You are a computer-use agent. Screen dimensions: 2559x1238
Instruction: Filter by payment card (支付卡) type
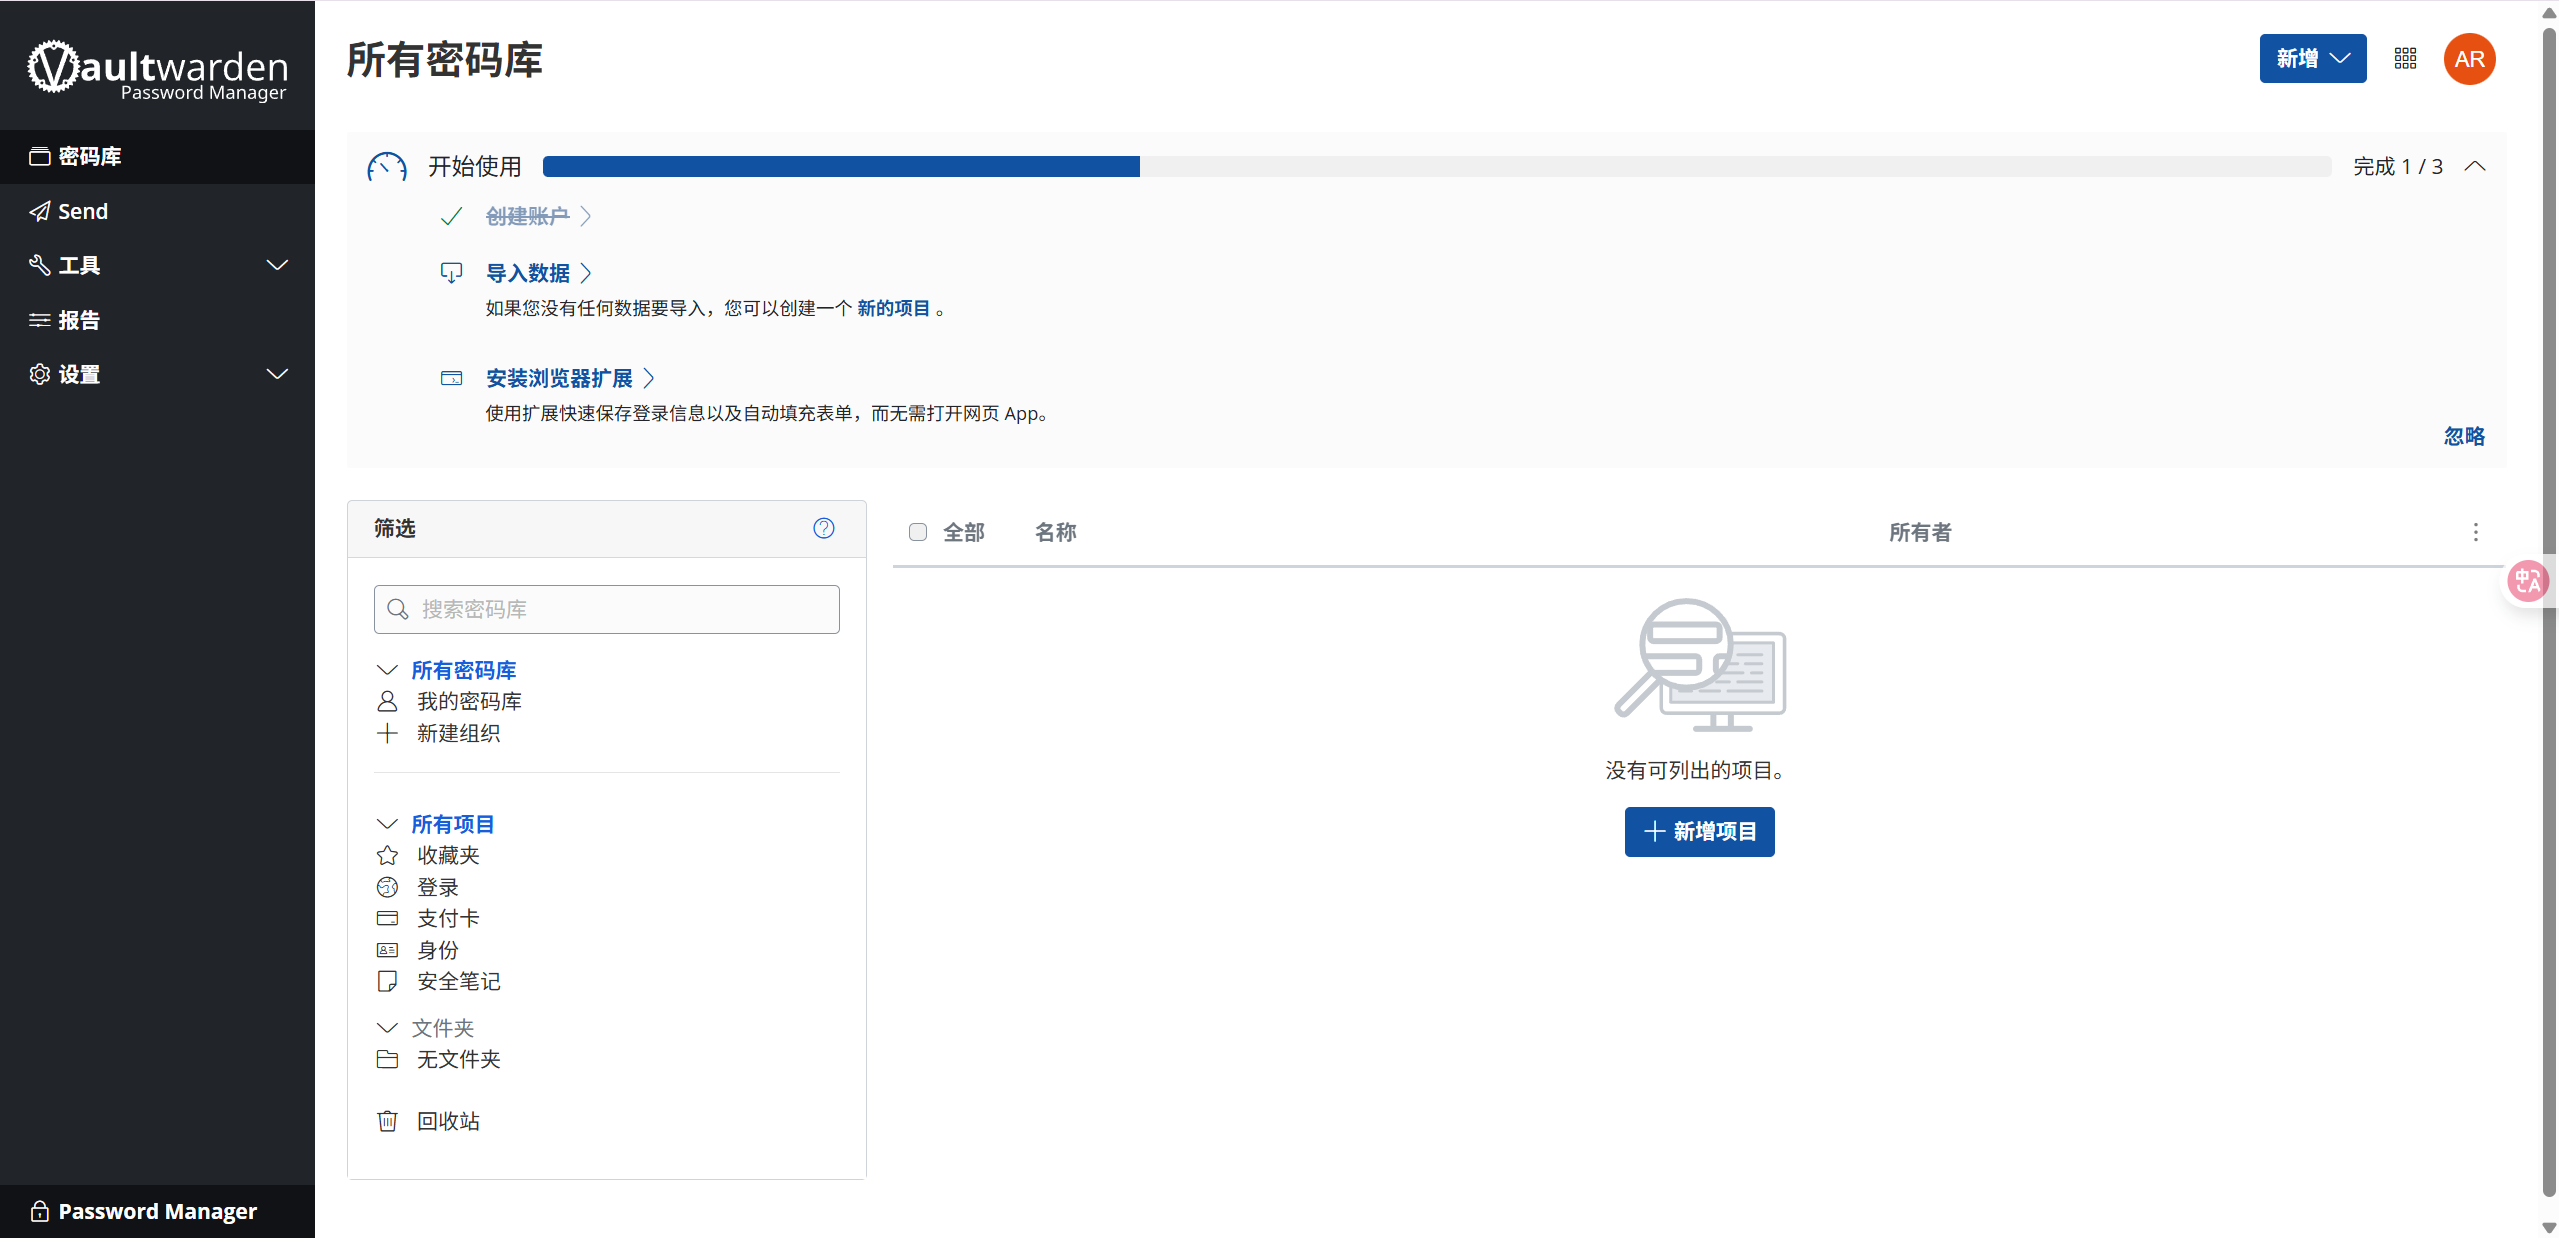point(447,918)
